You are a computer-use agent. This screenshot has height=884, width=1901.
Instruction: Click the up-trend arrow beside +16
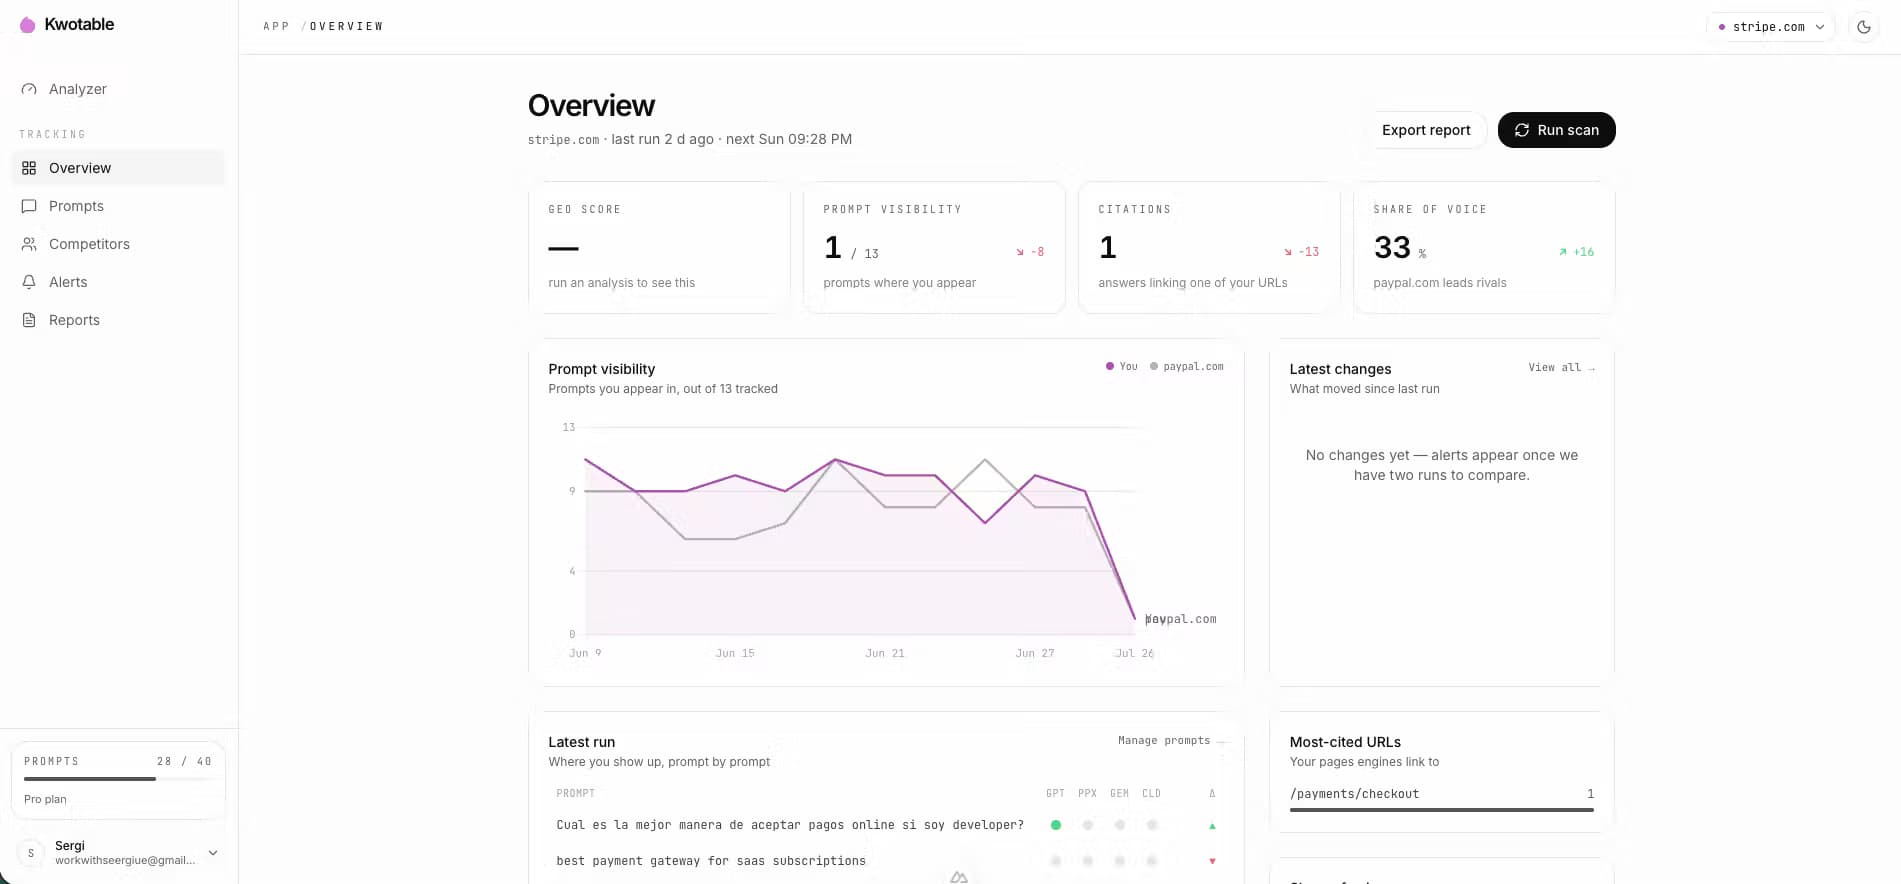coord(1562,252)
